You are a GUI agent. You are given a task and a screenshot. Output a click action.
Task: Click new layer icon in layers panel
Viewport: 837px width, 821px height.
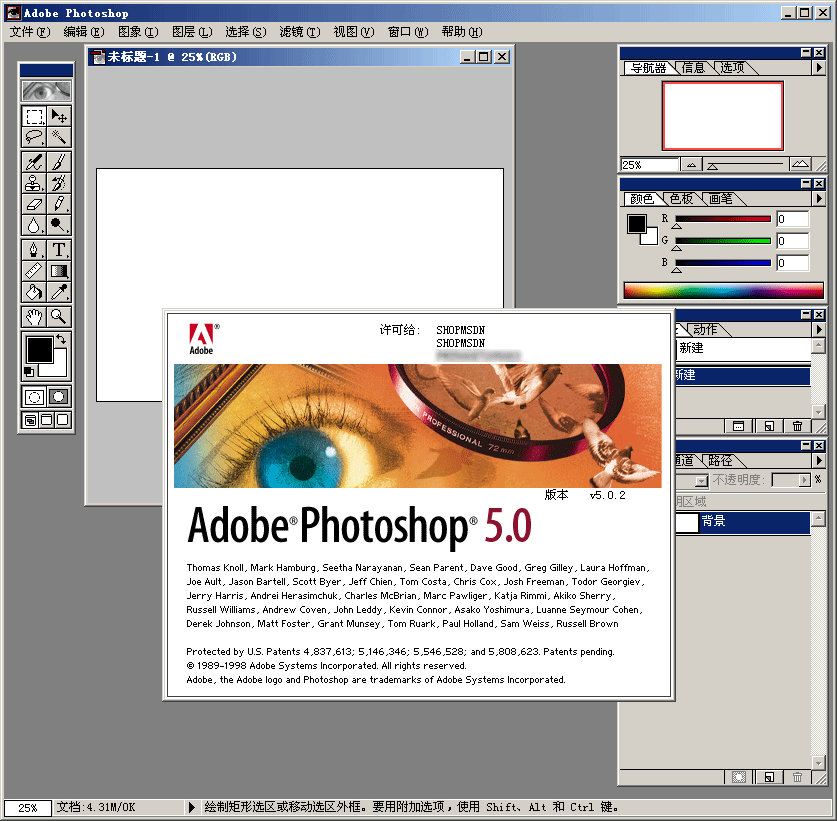[x=769, y=777]
